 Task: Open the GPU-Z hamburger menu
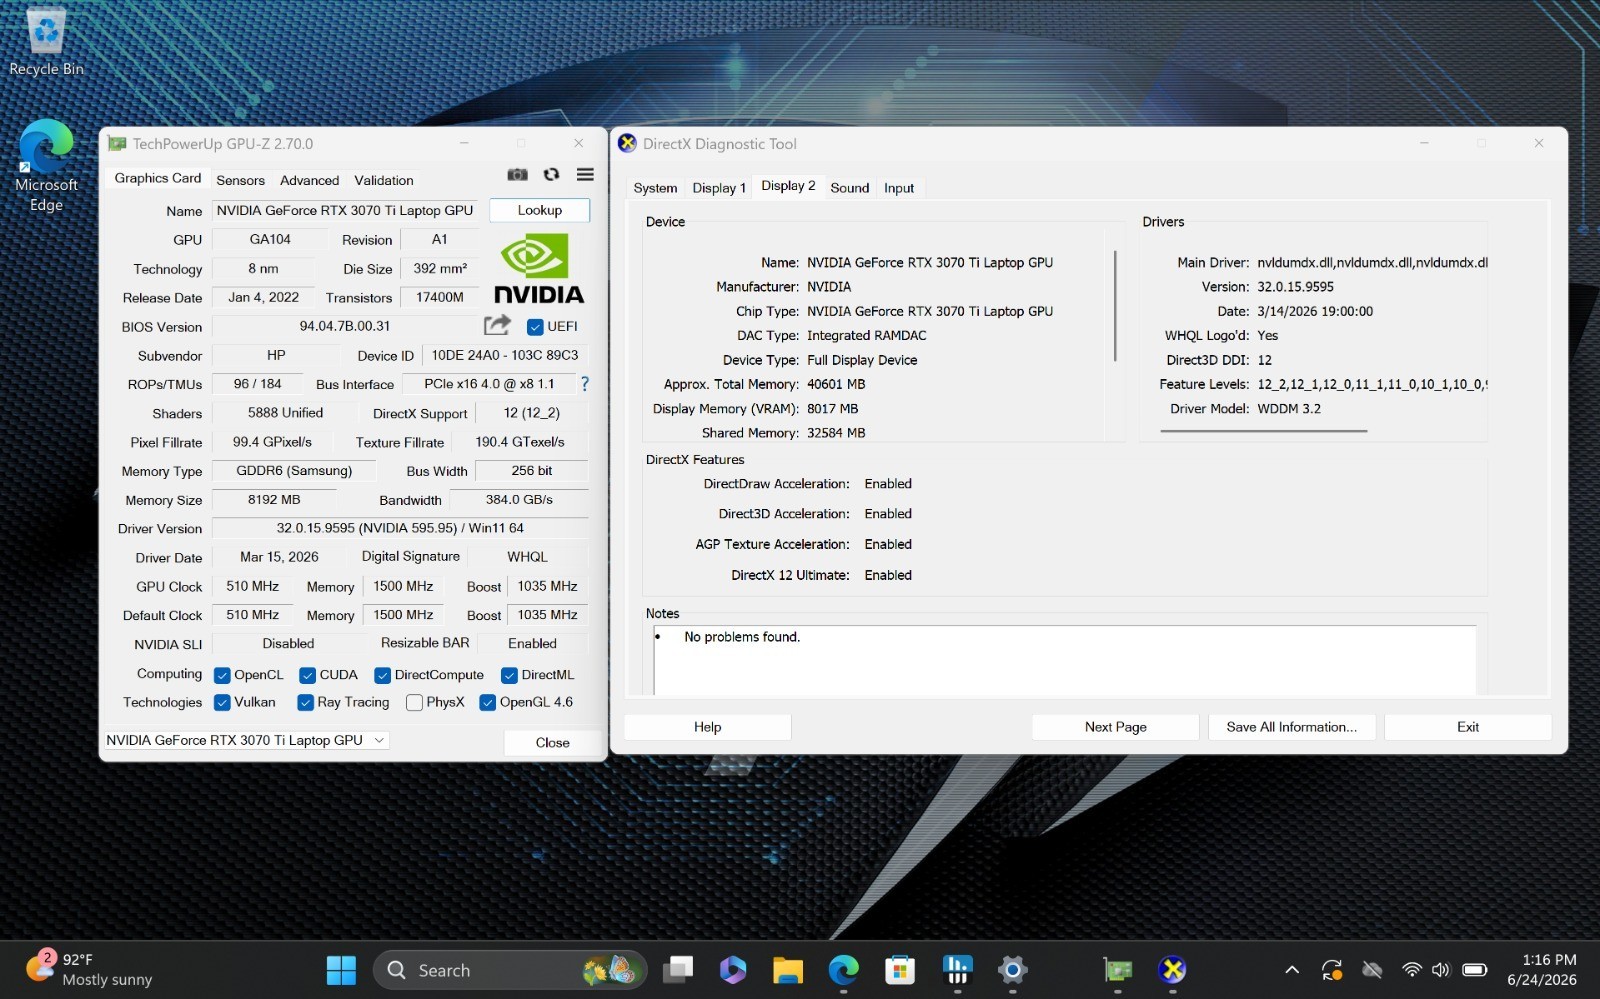click(x=585, y=175)
